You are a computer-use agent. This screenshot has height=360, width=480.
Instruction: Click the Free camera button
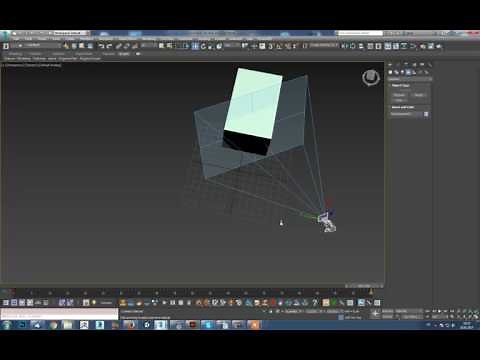[399, 100]
